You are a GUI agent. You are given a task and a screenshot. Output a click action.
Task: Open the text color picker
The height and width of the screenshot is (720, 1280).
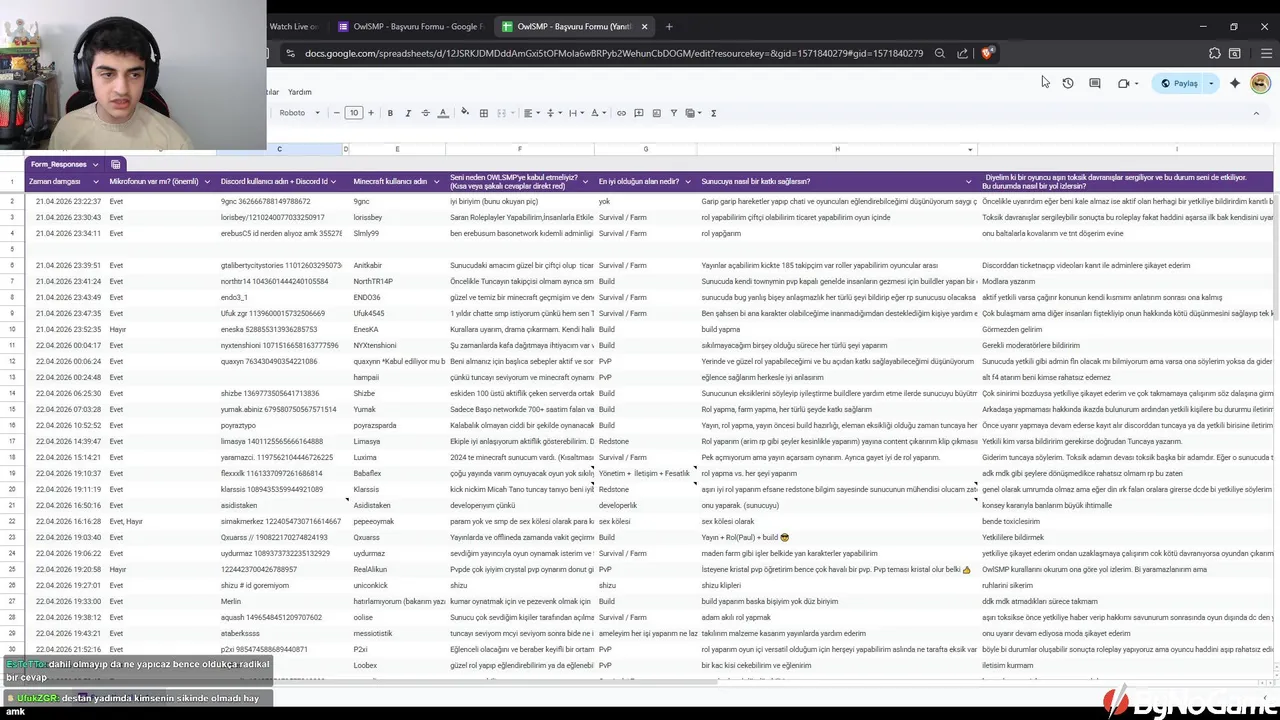[443, 113]
